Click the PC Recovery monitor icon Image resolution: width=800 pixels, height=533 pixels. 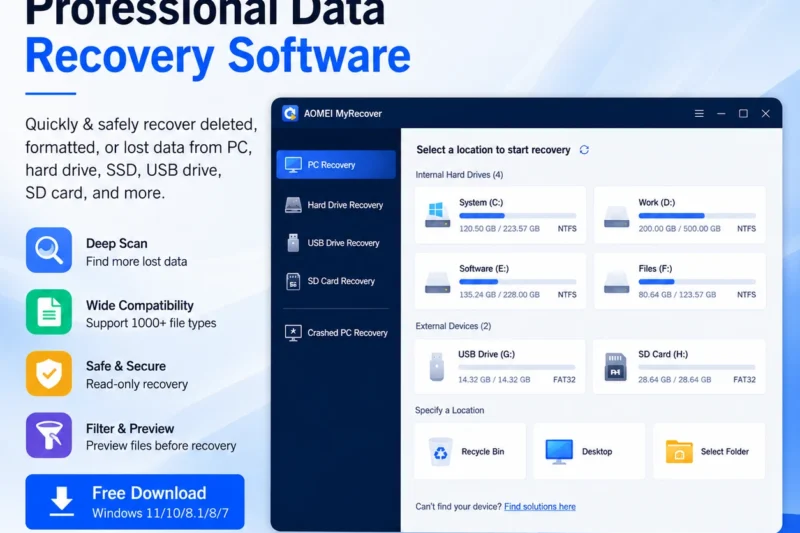(293, 165)
